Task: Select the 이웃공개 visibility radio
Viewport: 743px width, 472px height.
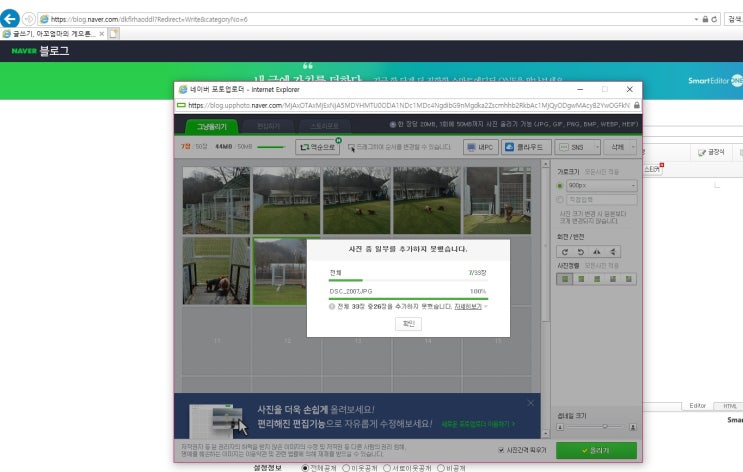Action: 346,468
